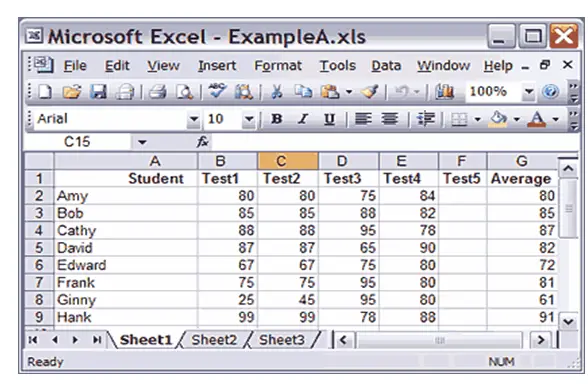Click the vertical scrollbar down arrow
Image resolution: width=588 pixels, height=384 pixels.
568,321
